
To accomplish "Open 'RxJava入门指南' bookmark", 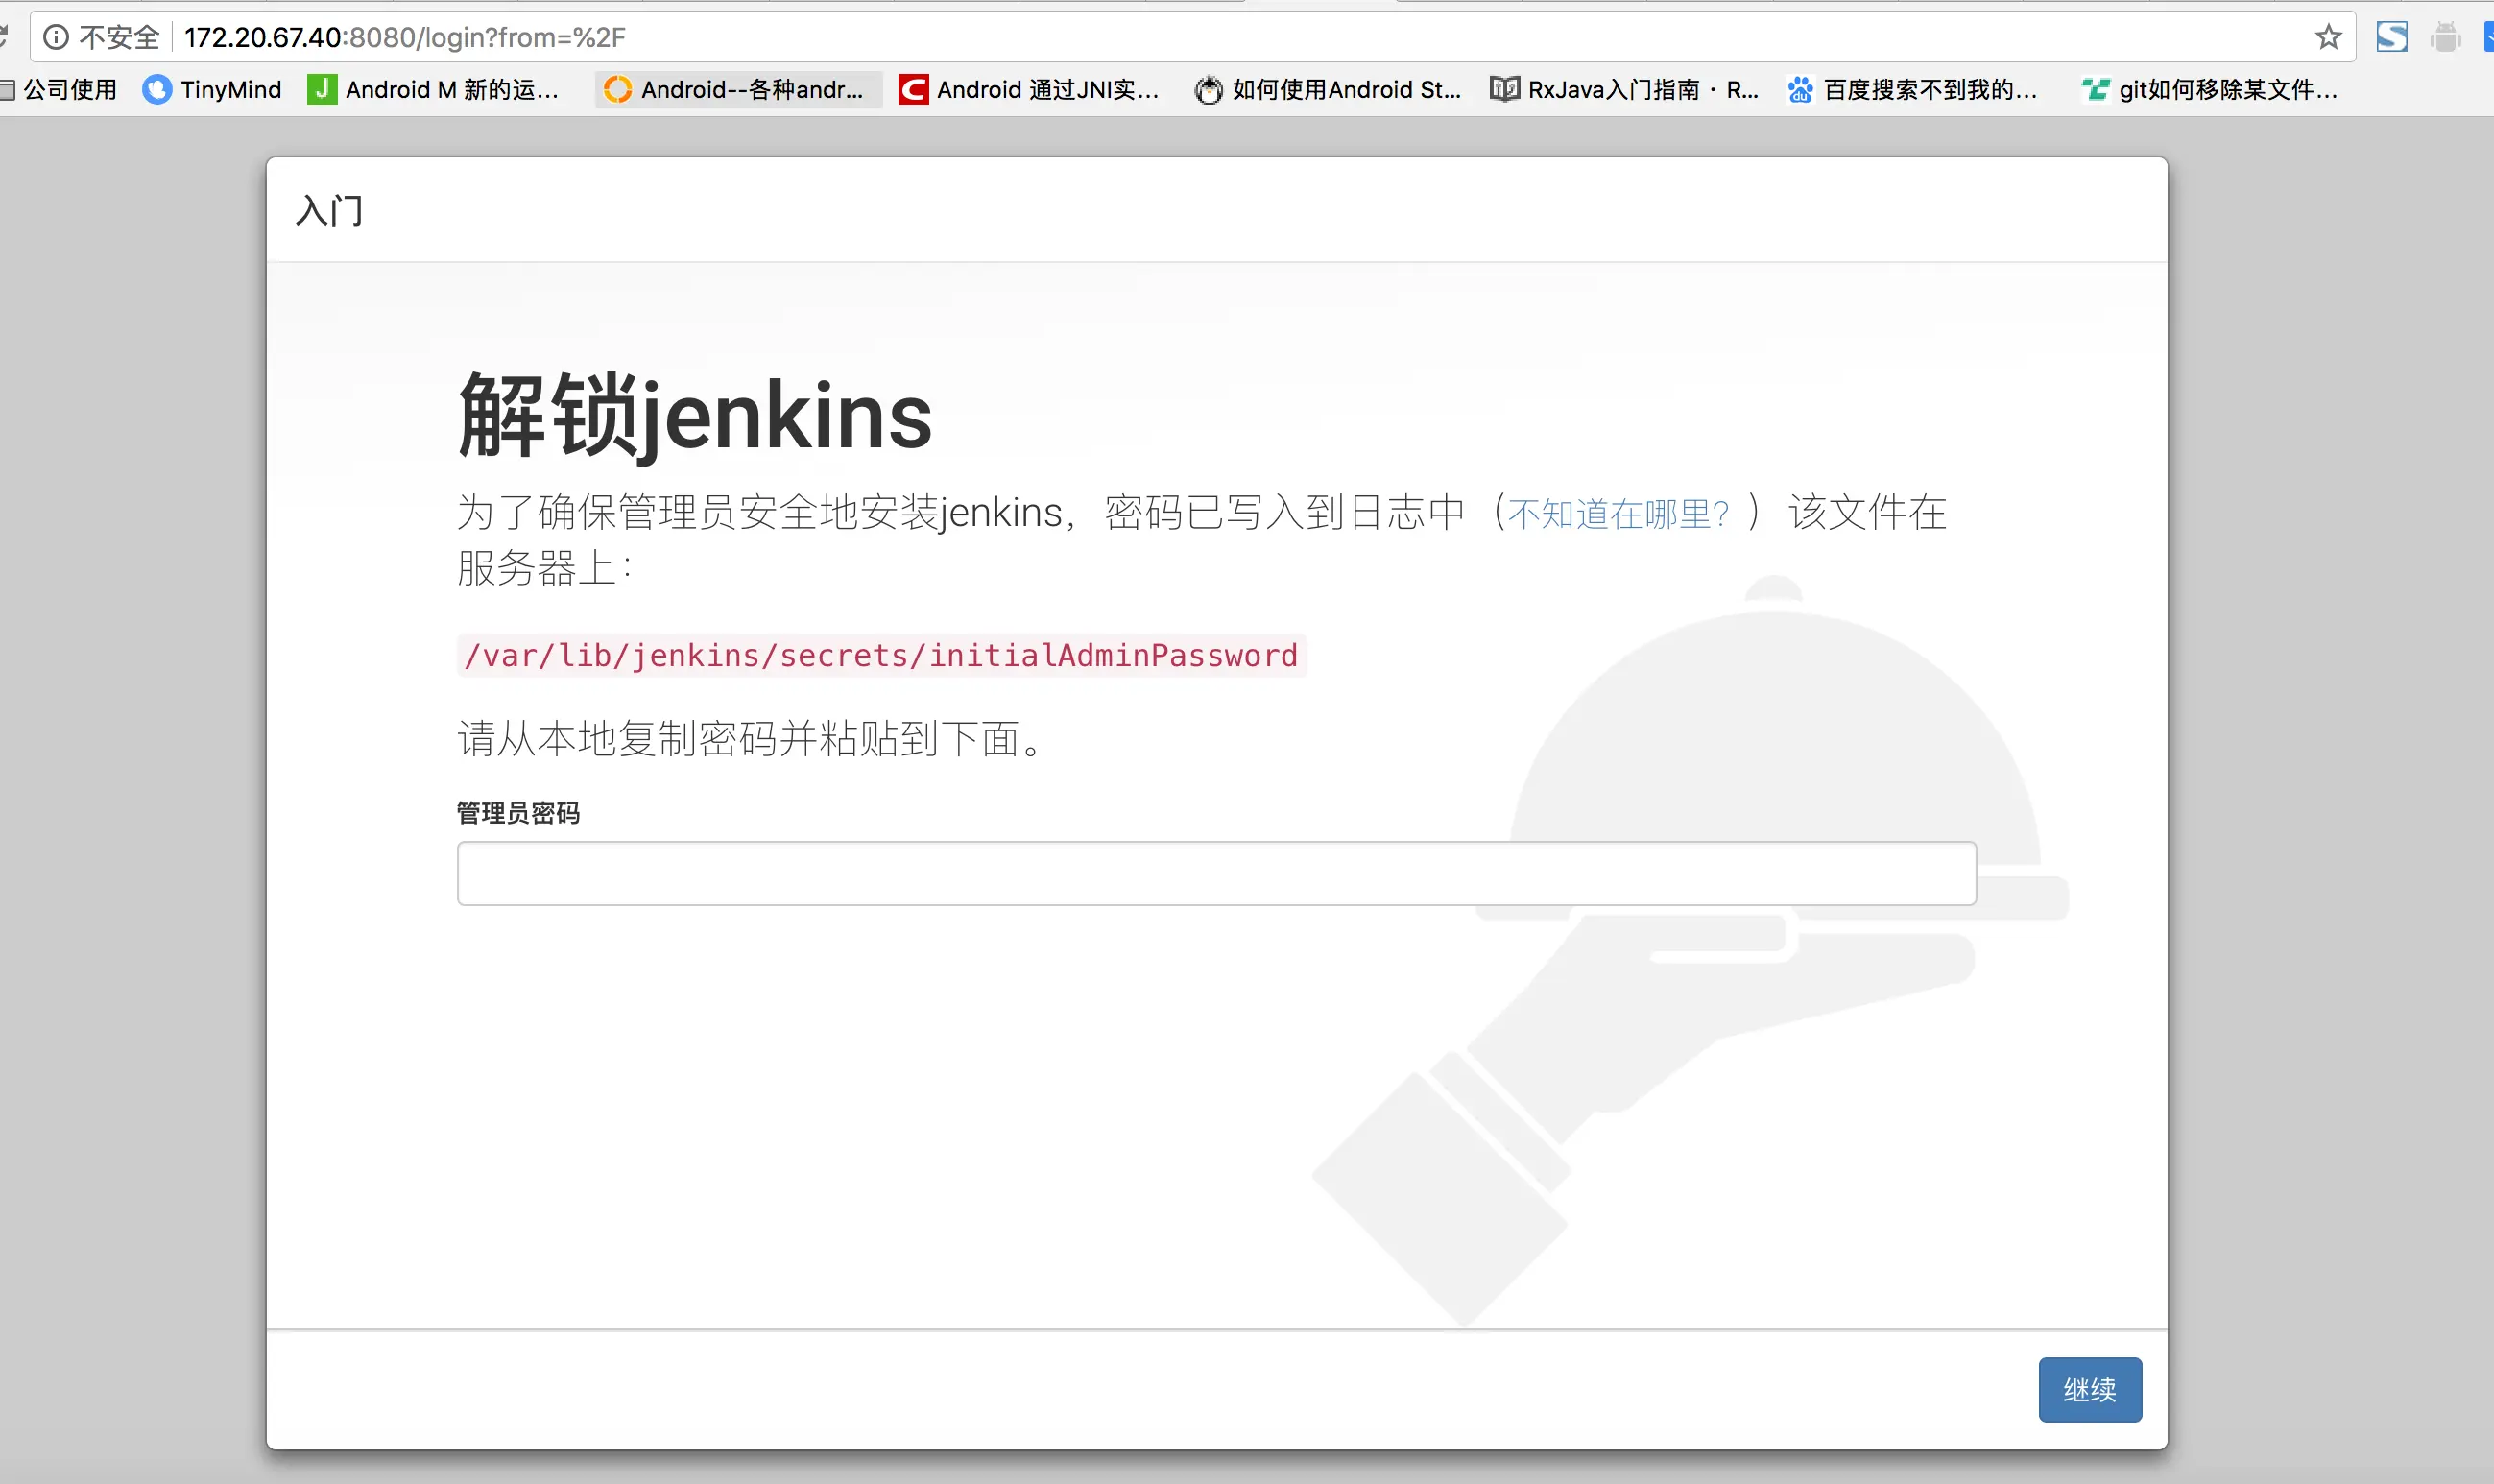I will pos(1625,90).
